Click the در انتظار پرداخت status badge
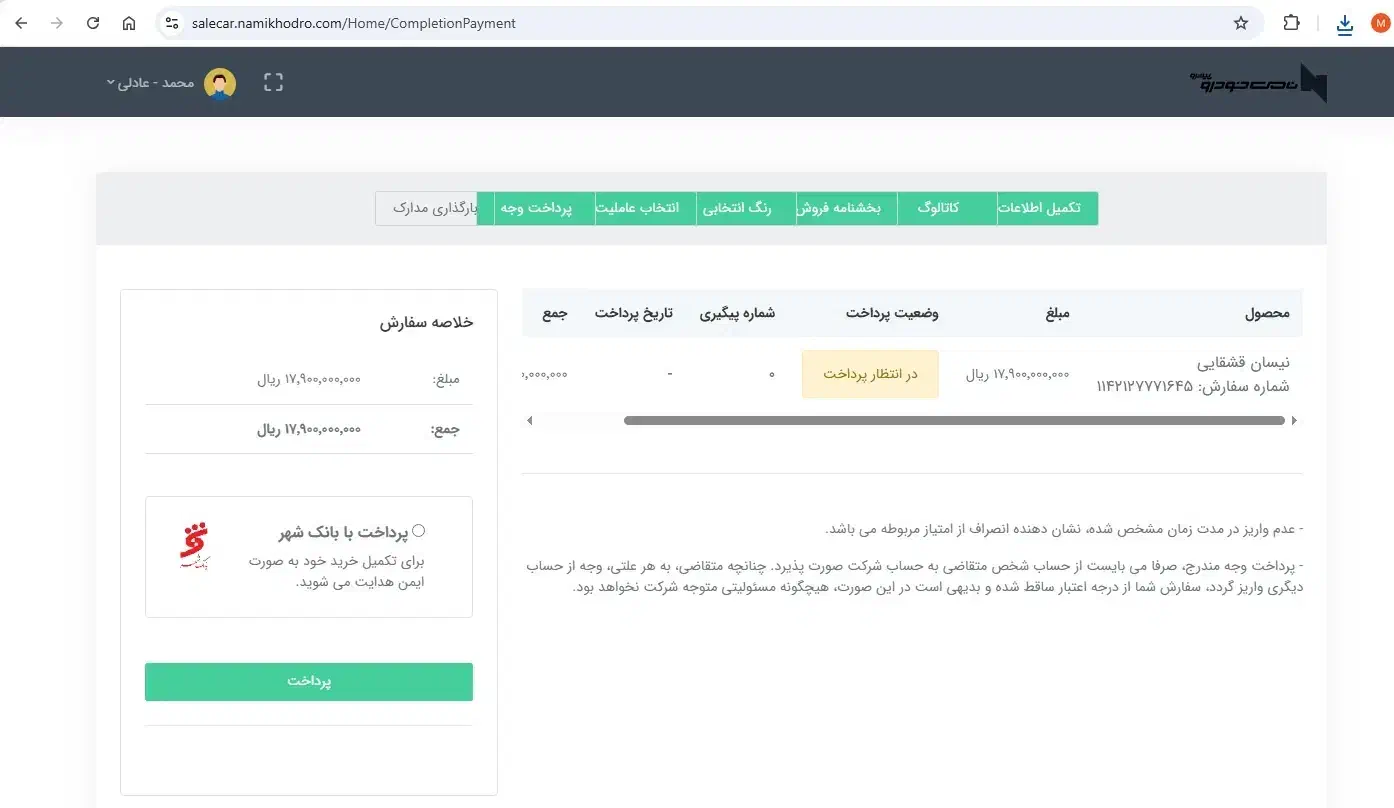The width and height of the screenshot is (1394, 808). 870,374
